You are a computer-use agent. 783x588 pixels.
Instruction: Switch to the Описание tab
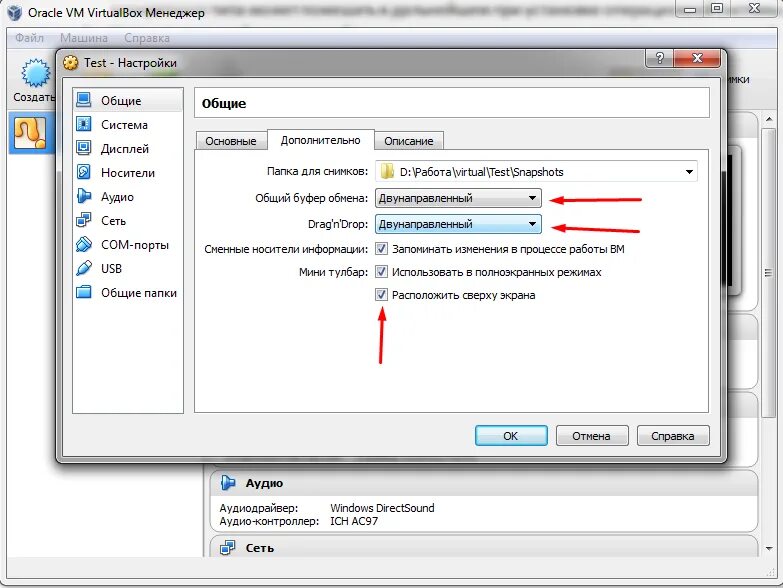[x=408, y=141]
